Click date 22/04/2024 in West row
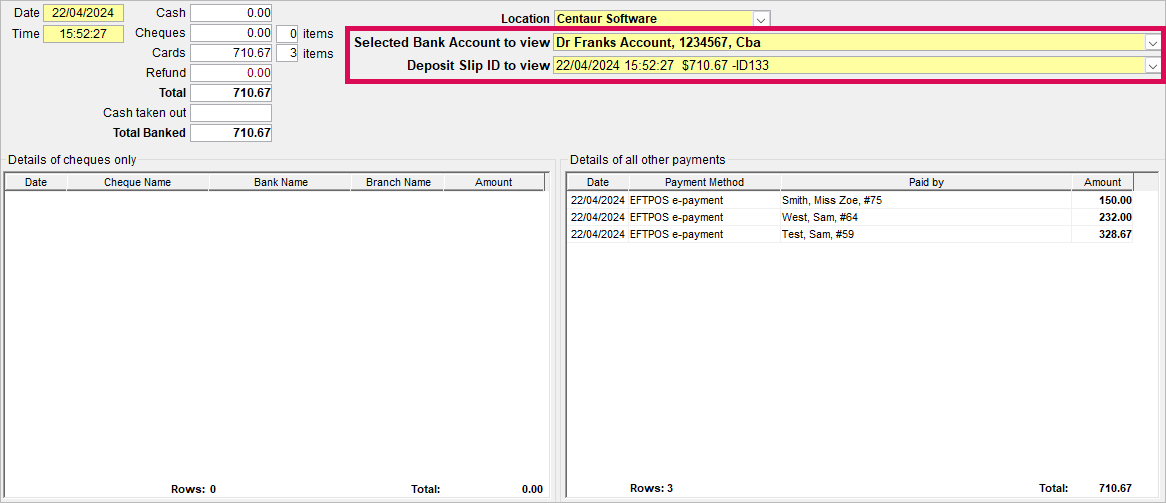Image resolution: width=1166 pixels, height=503 pixels. (x=598, y=217)
